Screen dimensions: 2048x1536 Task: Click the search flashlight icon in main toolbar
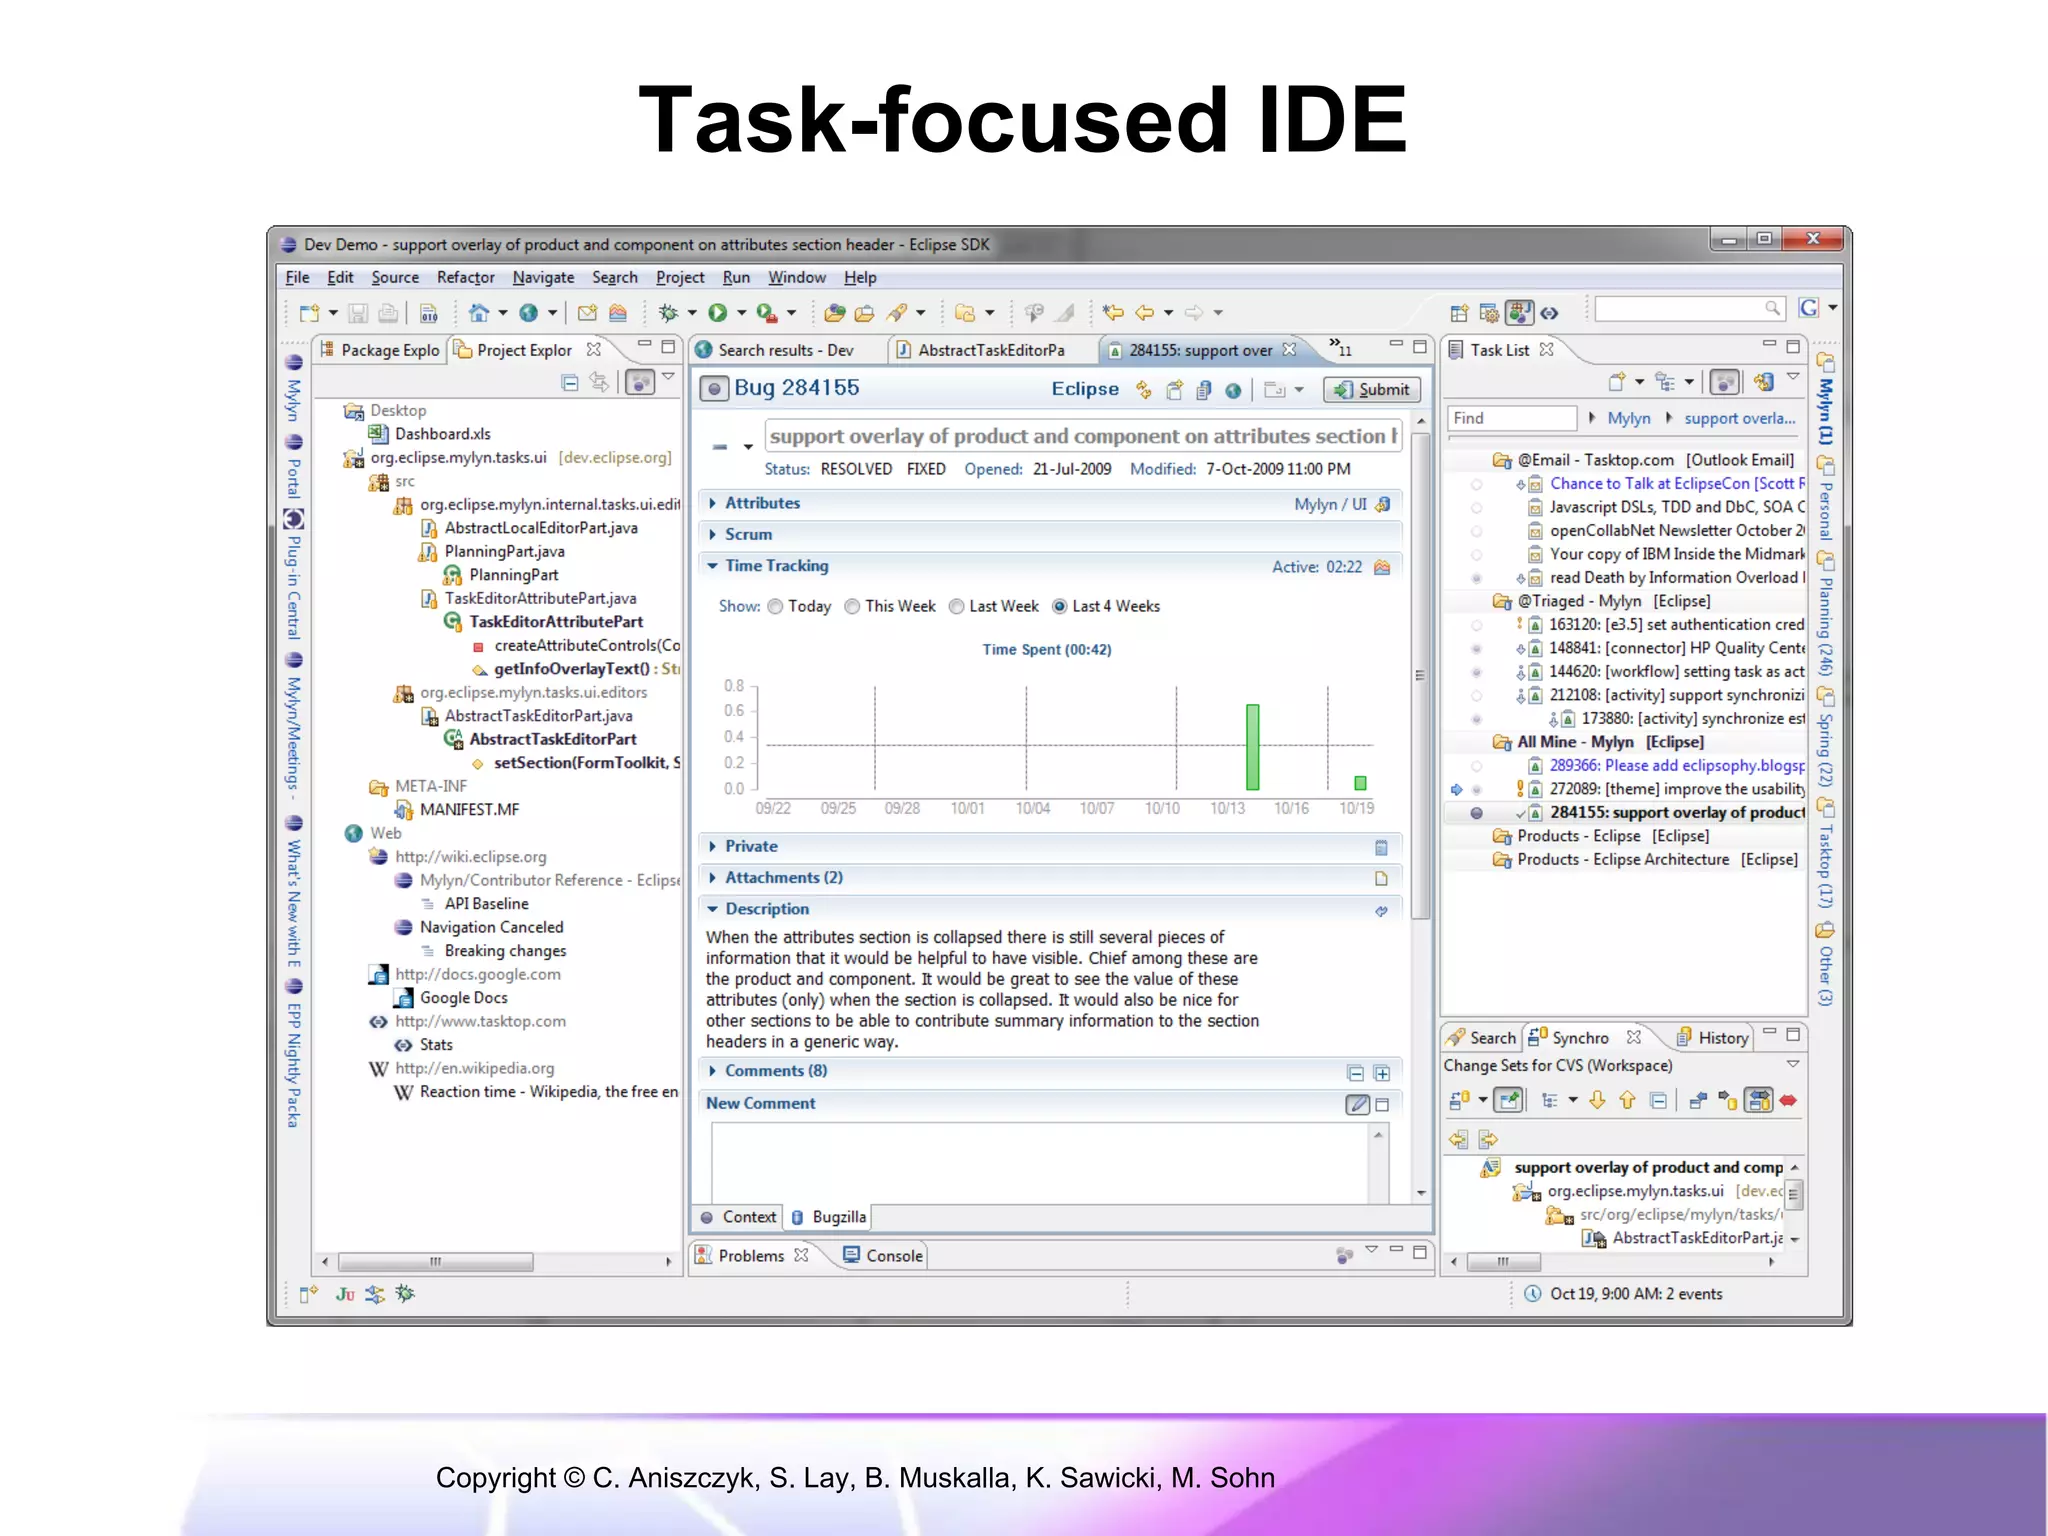[x=897, y=313]
